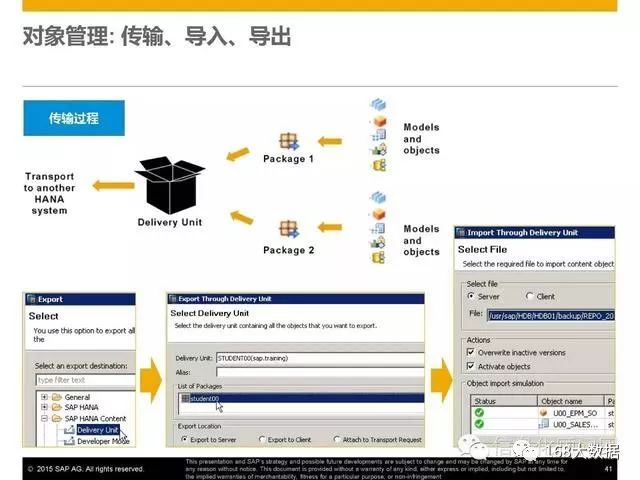This screenshot has width=640, height=480.
Task: Click the General folder icon
Action: [57, 397]
